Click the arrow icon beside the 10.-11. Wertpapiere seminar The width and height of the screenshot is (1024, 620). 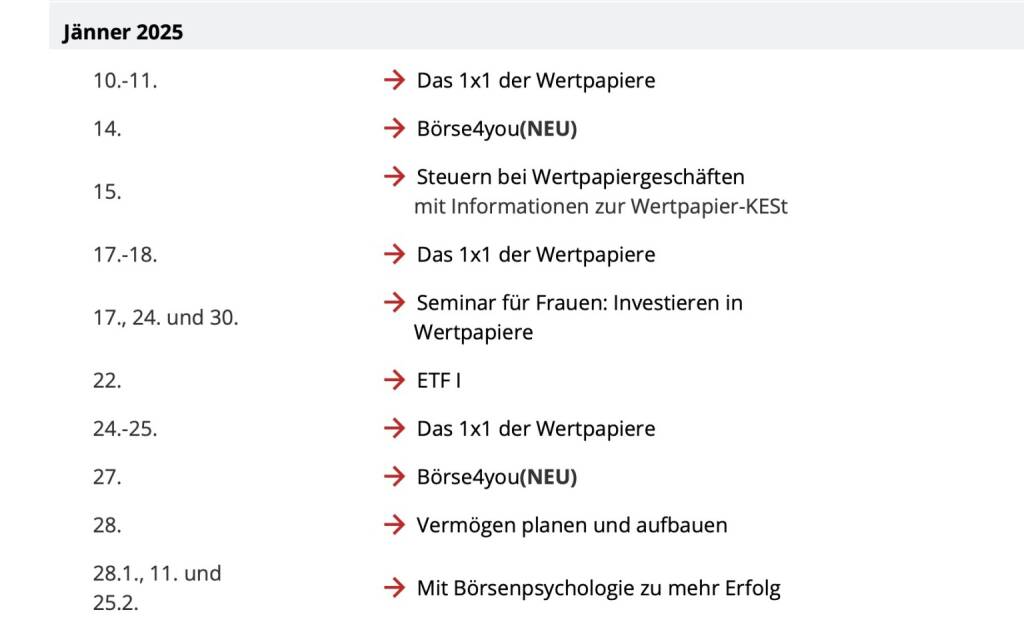[x=393, y=80]
